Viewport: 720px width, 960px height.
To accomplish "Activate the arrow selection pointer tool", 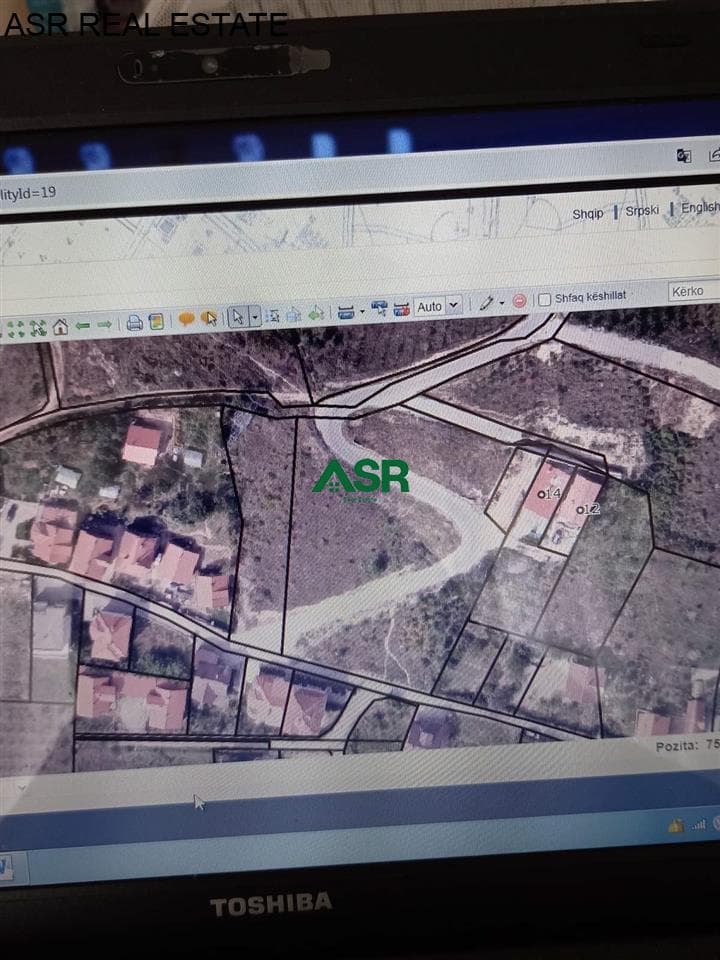I will (x=238, y=317).
